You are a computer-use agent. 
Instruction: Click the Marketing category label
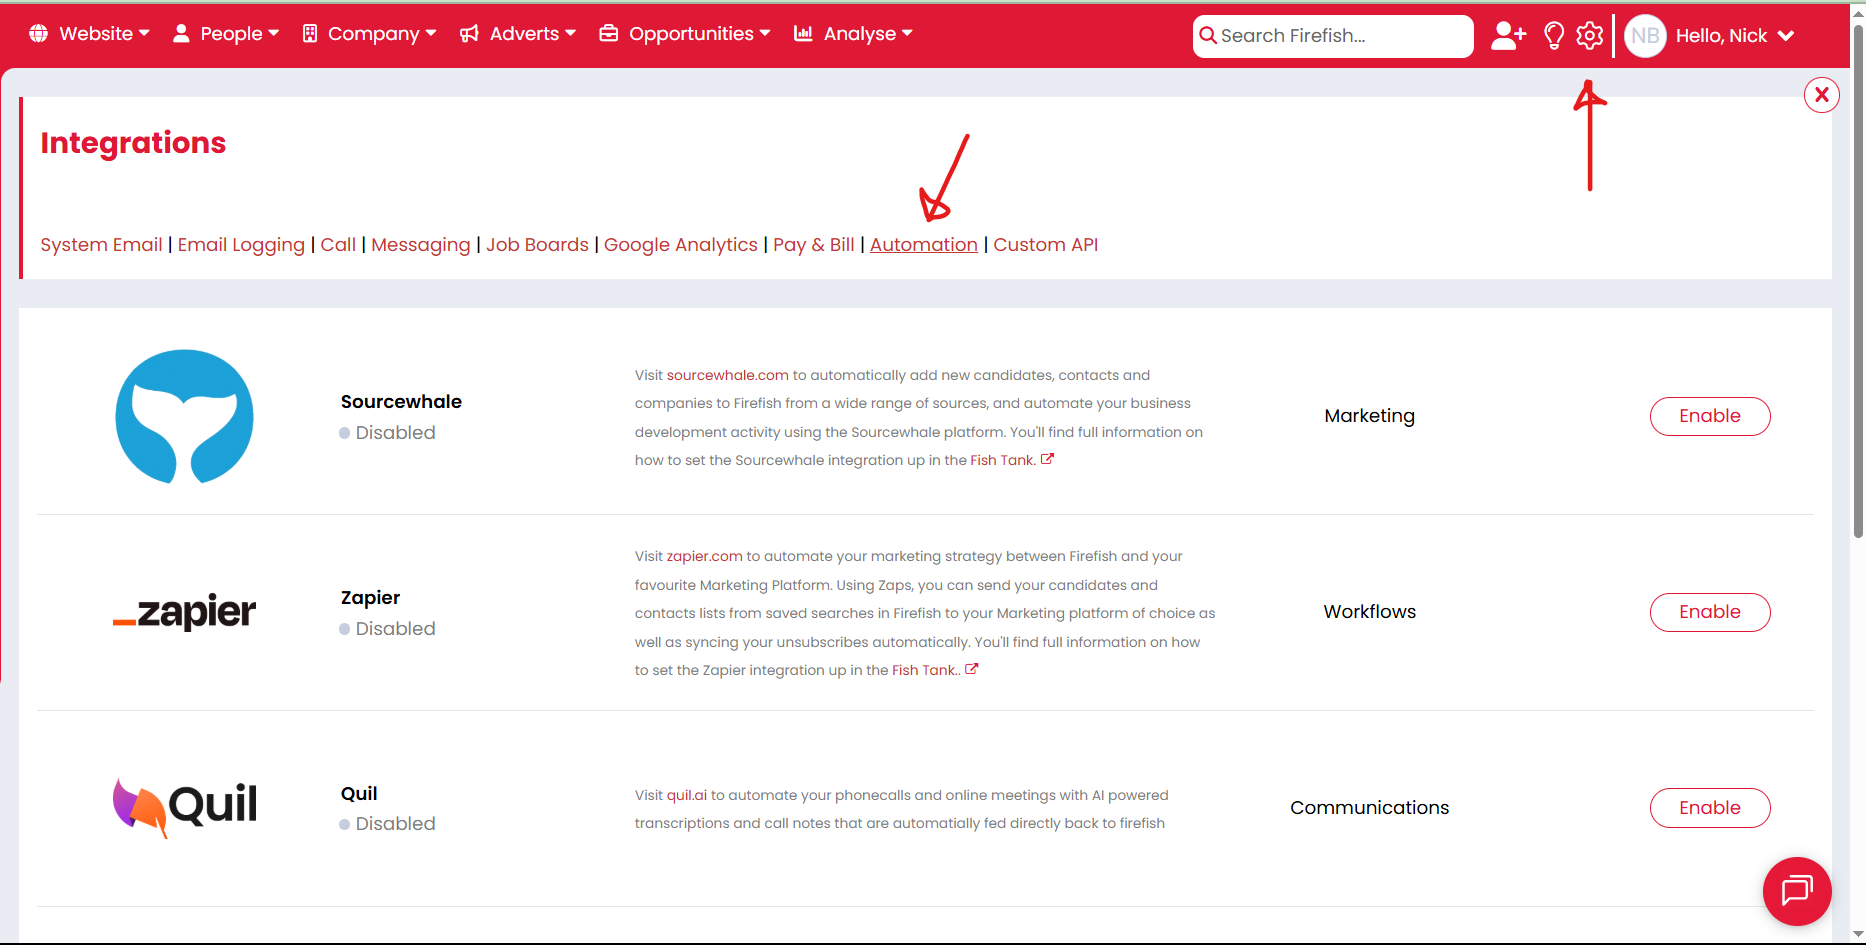pyautogui.click(x=1369, y=416)
